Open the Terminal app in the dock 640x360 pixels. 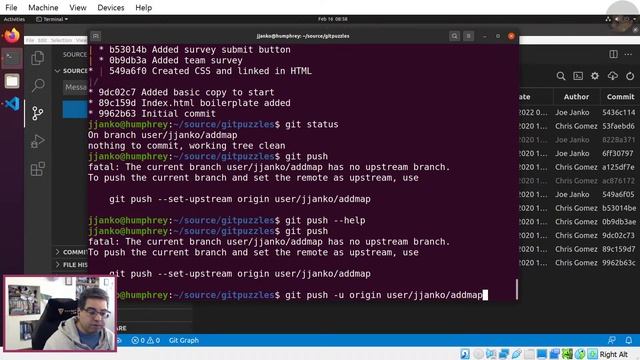[12, 58]
